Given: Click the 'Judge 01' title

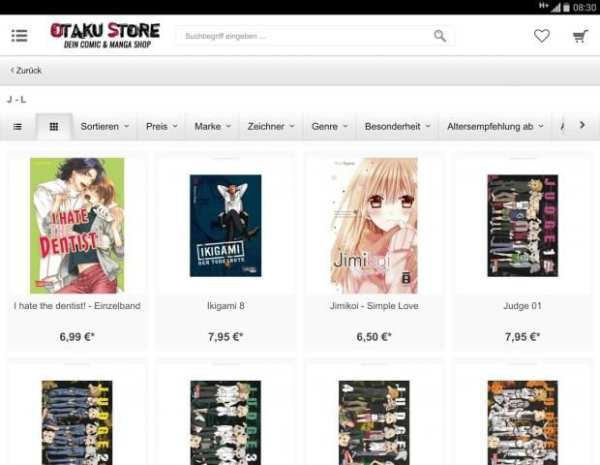Looking at the screenshot, I should (522, 306).
